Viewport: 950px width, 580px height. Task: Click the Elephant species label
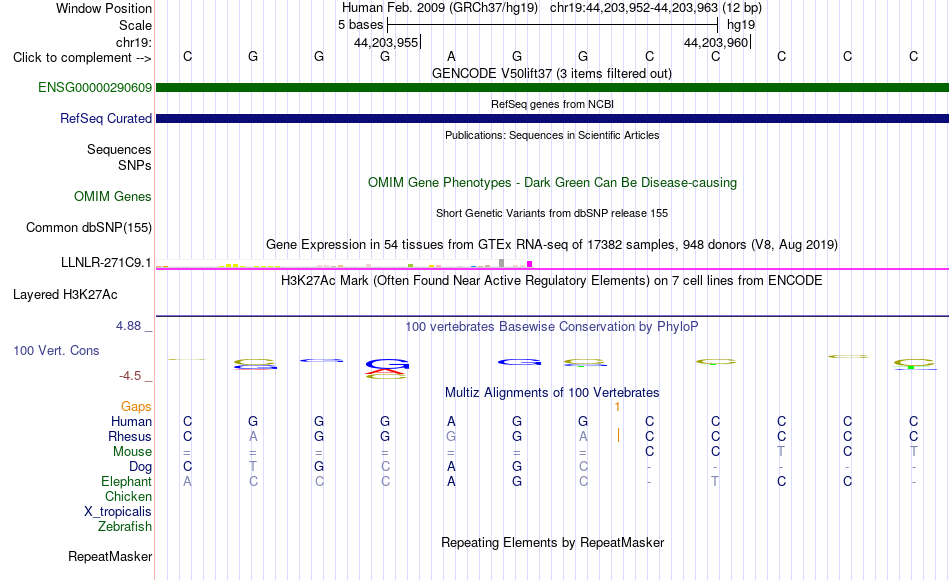click(x=126, y=481)
